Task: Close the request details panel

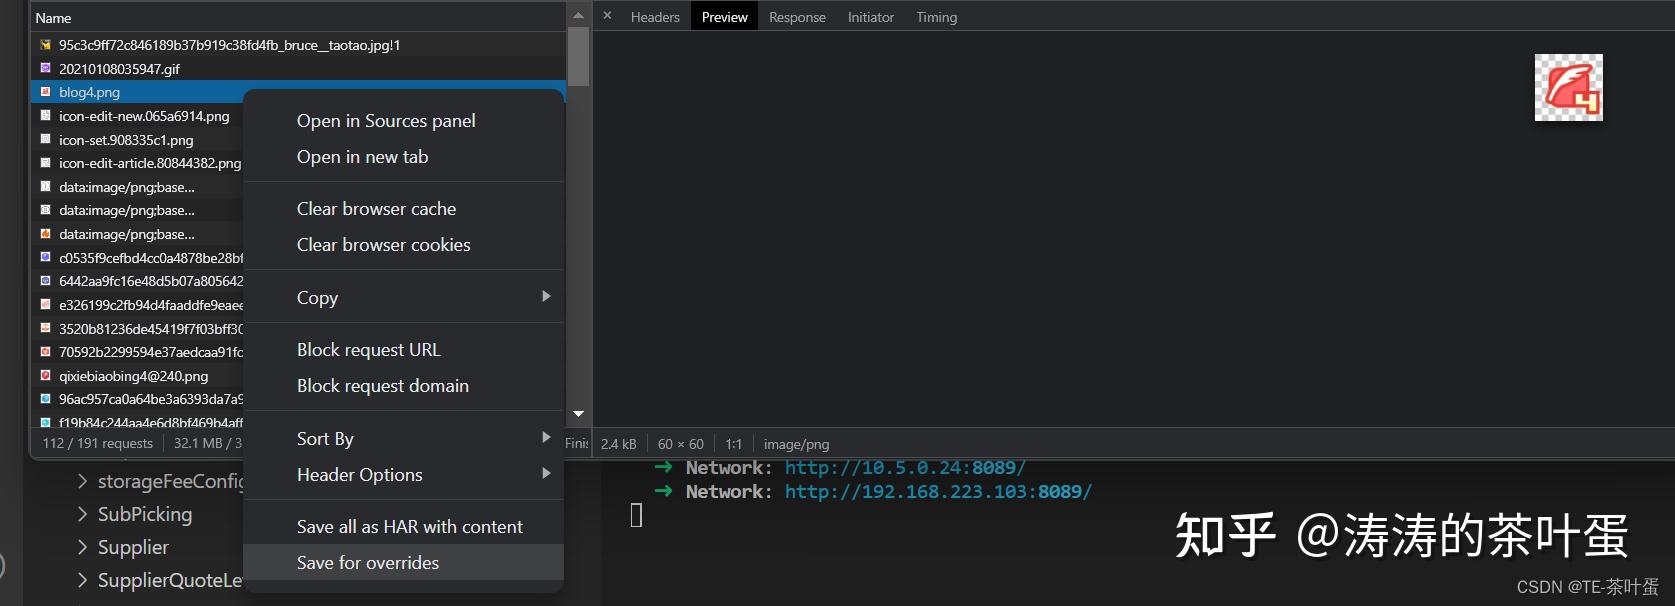Action: [607, 16]
